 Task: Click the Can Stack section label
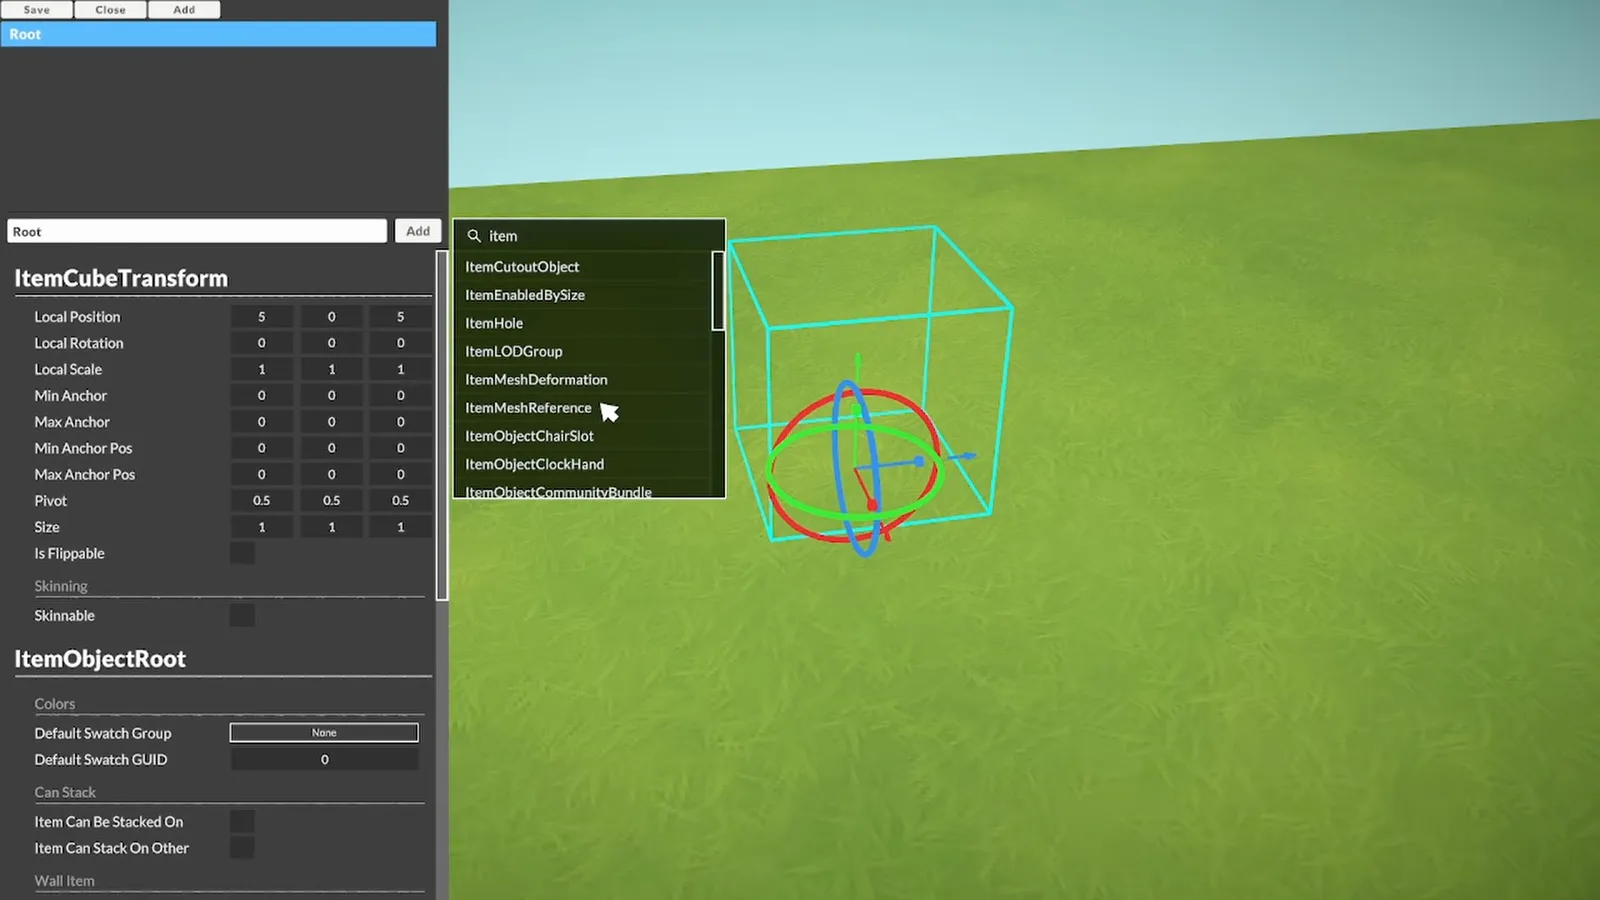point(65,792)
